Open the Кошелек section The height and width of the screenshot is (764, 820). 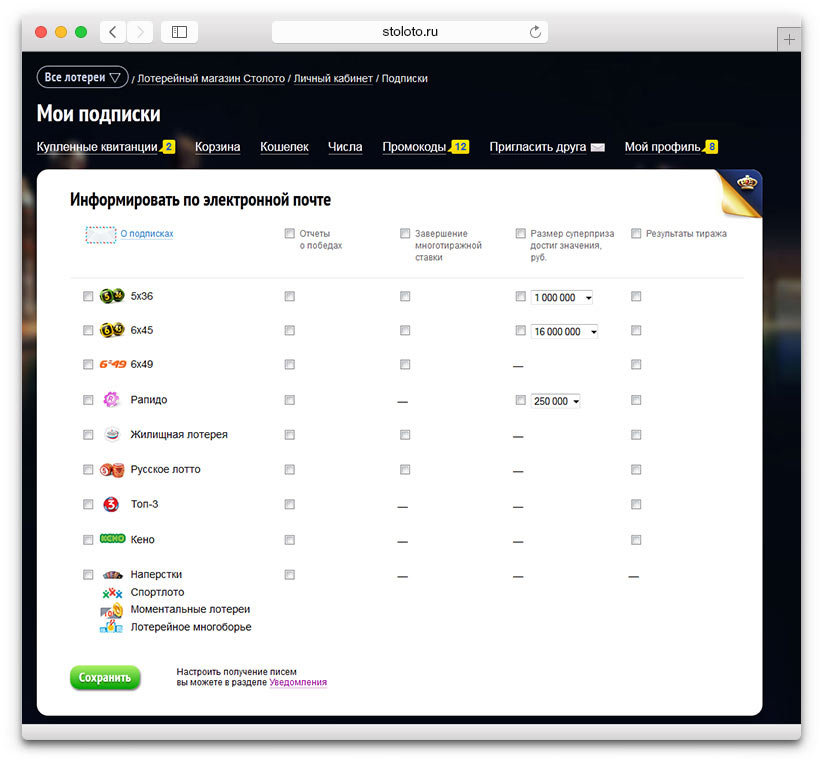[284, 146]
